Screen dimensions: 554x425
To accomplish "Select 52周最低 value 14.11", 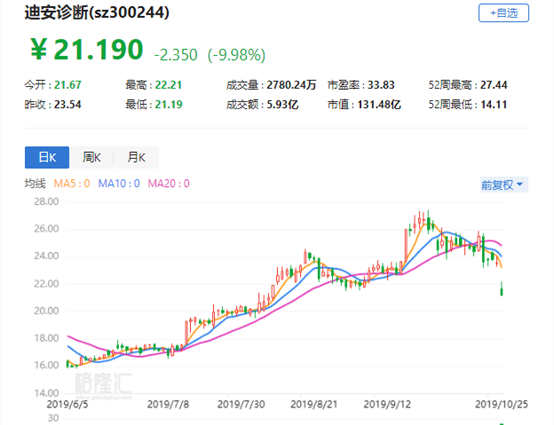I will [x=494, y=105].
